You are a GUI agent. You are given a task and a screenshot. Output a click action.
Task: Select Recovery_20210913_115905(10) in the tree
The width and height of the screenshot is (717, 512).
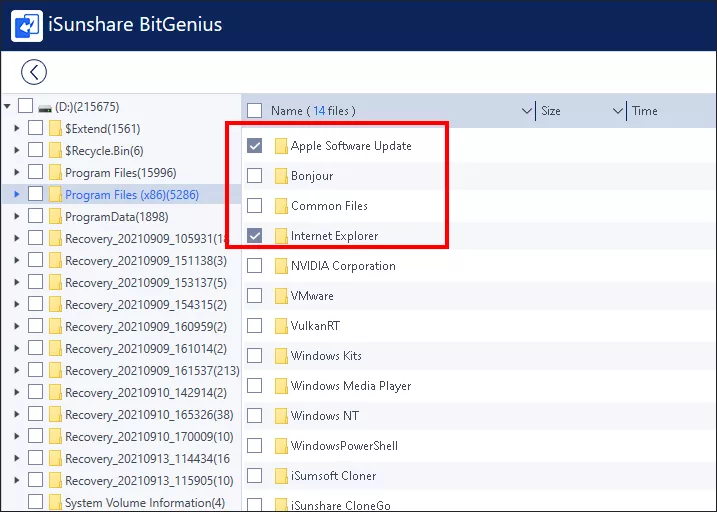(x=149, y=481)
